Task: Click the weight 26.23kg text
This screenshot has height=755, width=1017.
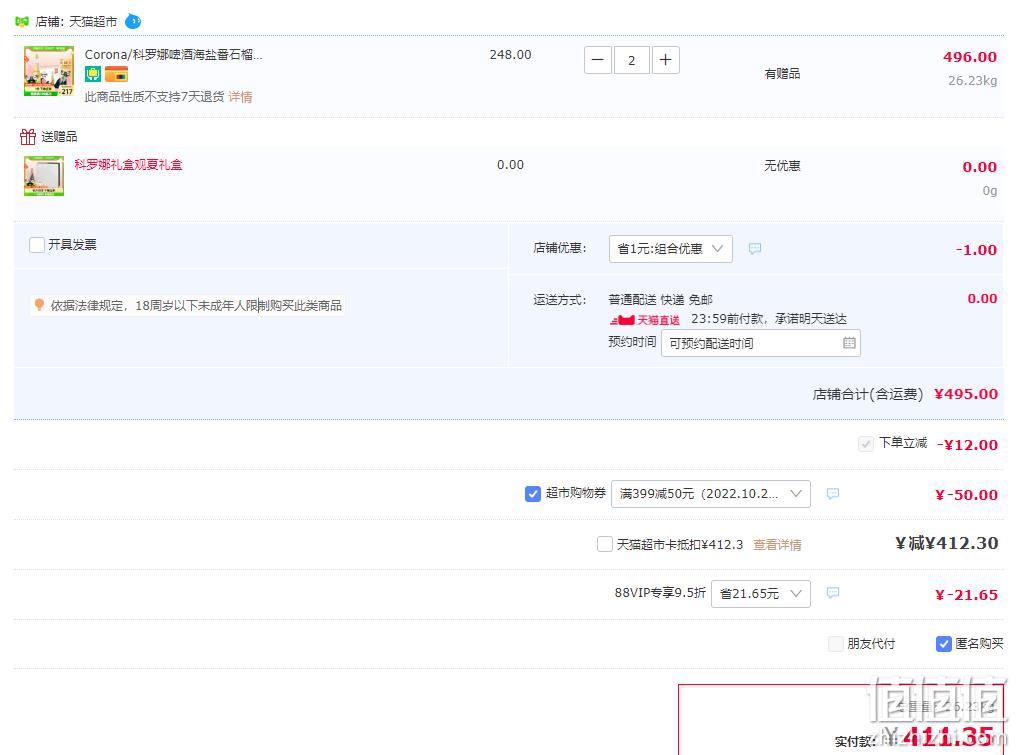Action: coord(972,81)
